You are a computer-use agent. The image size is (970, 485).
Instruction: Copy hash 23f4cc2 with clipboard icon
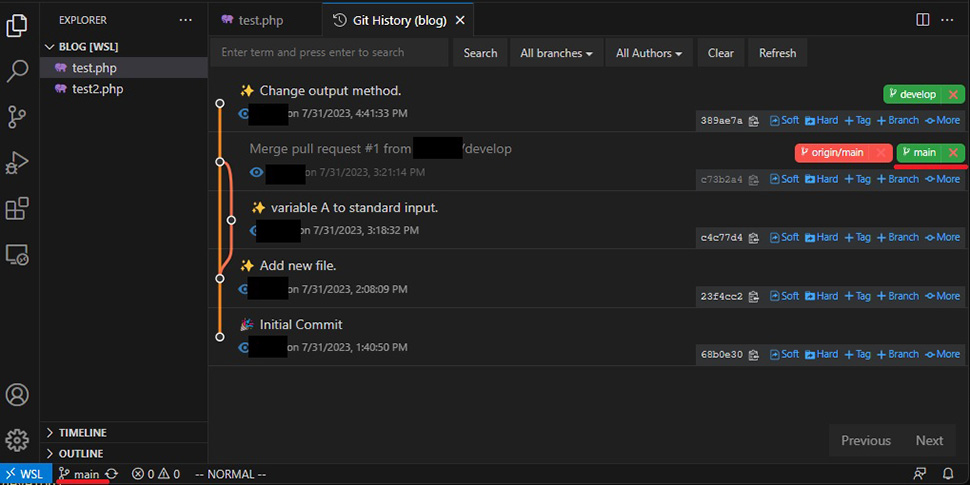tap(753, 296)
